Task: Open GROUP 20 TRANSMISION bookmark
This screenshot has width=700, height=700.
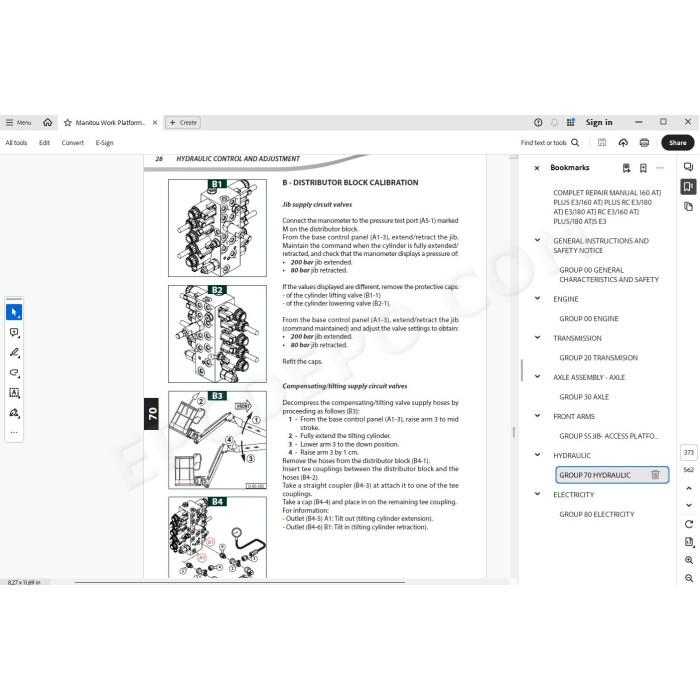Action: [x=598, y=358]
